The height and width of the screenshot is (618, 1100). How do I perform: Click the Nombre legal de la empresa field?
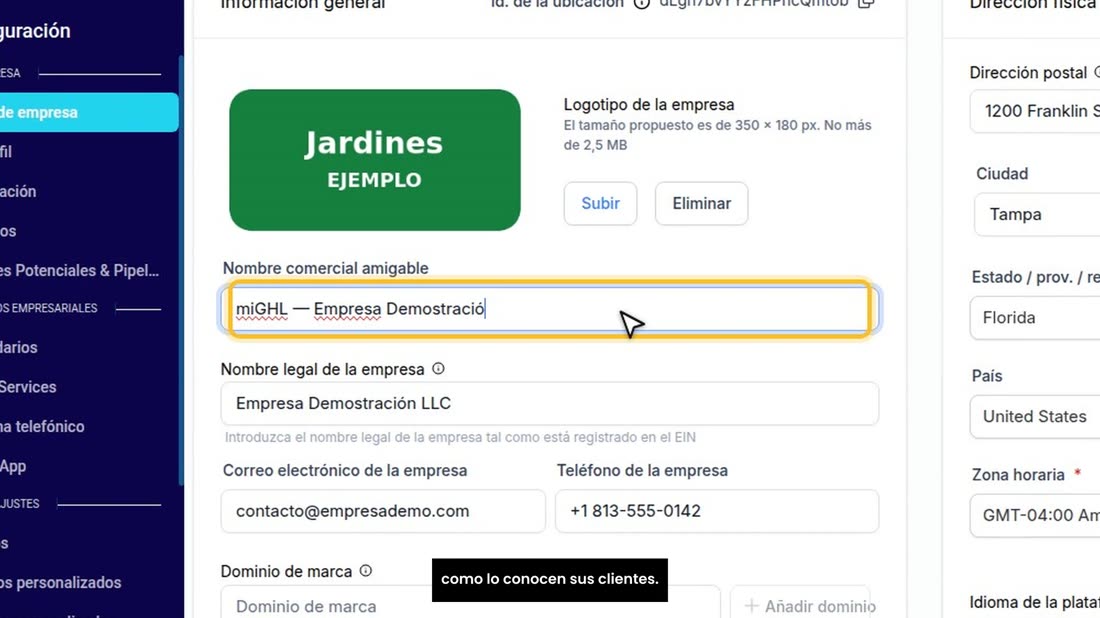550,403
